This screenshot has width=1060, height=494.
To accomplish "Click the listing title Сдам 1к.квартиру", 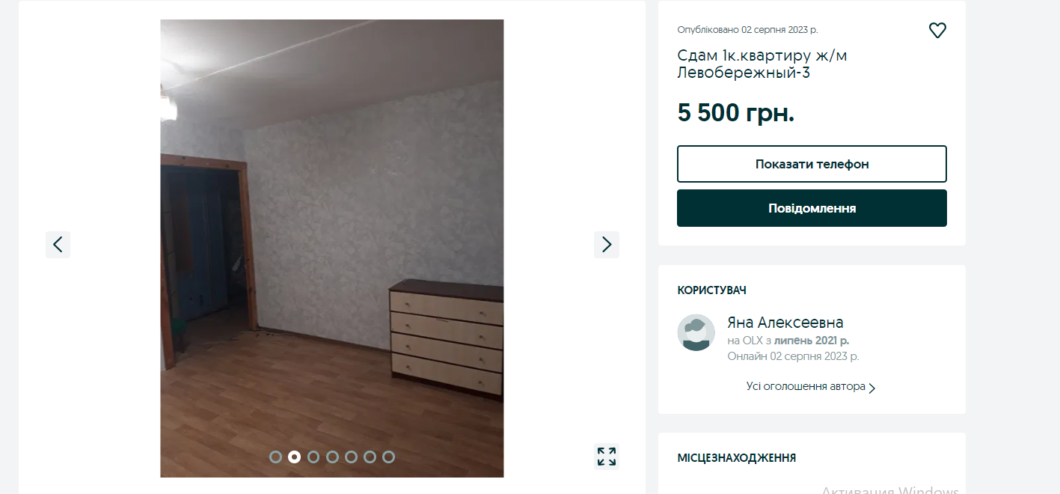I will (x=762, y=64).
